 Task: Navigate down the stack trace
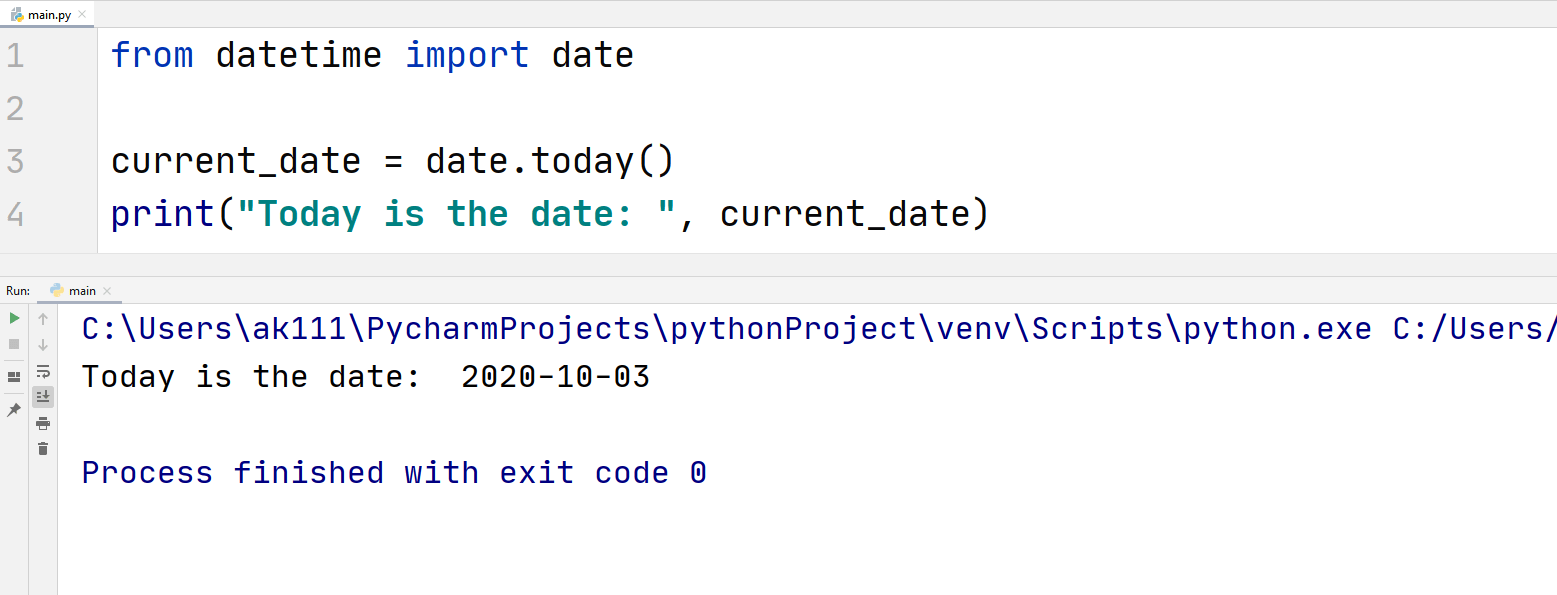pos(43,344)
